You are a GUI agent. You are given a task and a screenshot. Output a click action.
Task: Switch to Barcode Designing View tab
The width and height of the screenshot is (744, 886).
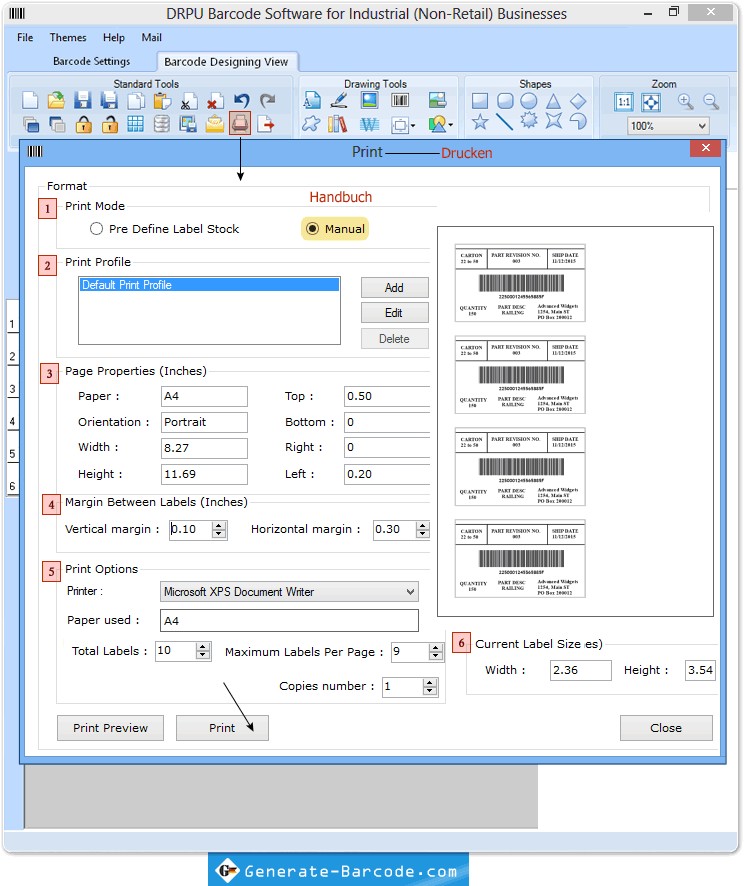click(x=226, y=62)
